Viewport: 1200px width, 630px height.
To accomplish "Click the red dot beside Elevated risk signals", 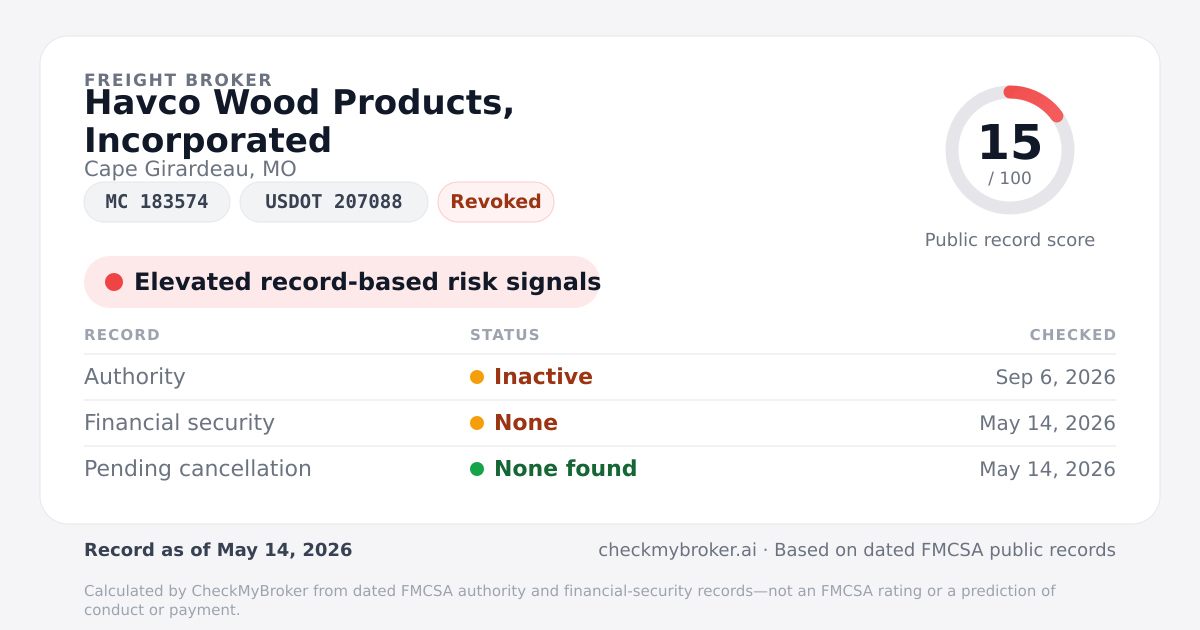I will (x=114, y=282).
